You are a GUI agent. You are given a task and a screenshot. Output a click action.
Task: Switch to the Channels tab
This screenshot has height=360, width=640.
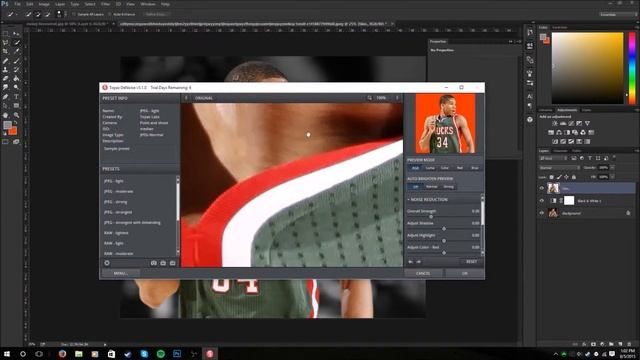560,151
